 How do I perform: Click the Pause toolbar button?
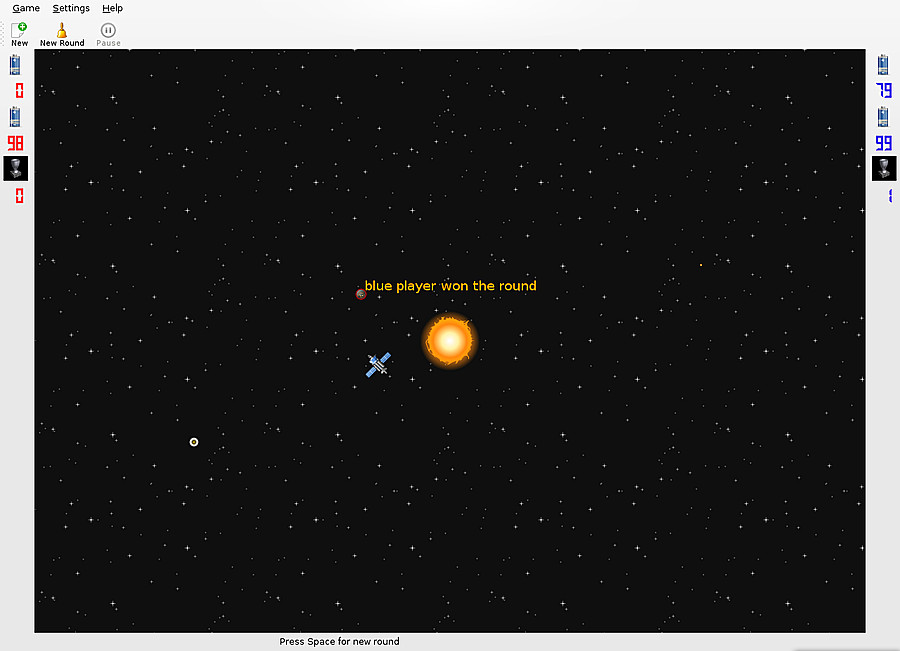pyautogui.click(x=108, y=34)
